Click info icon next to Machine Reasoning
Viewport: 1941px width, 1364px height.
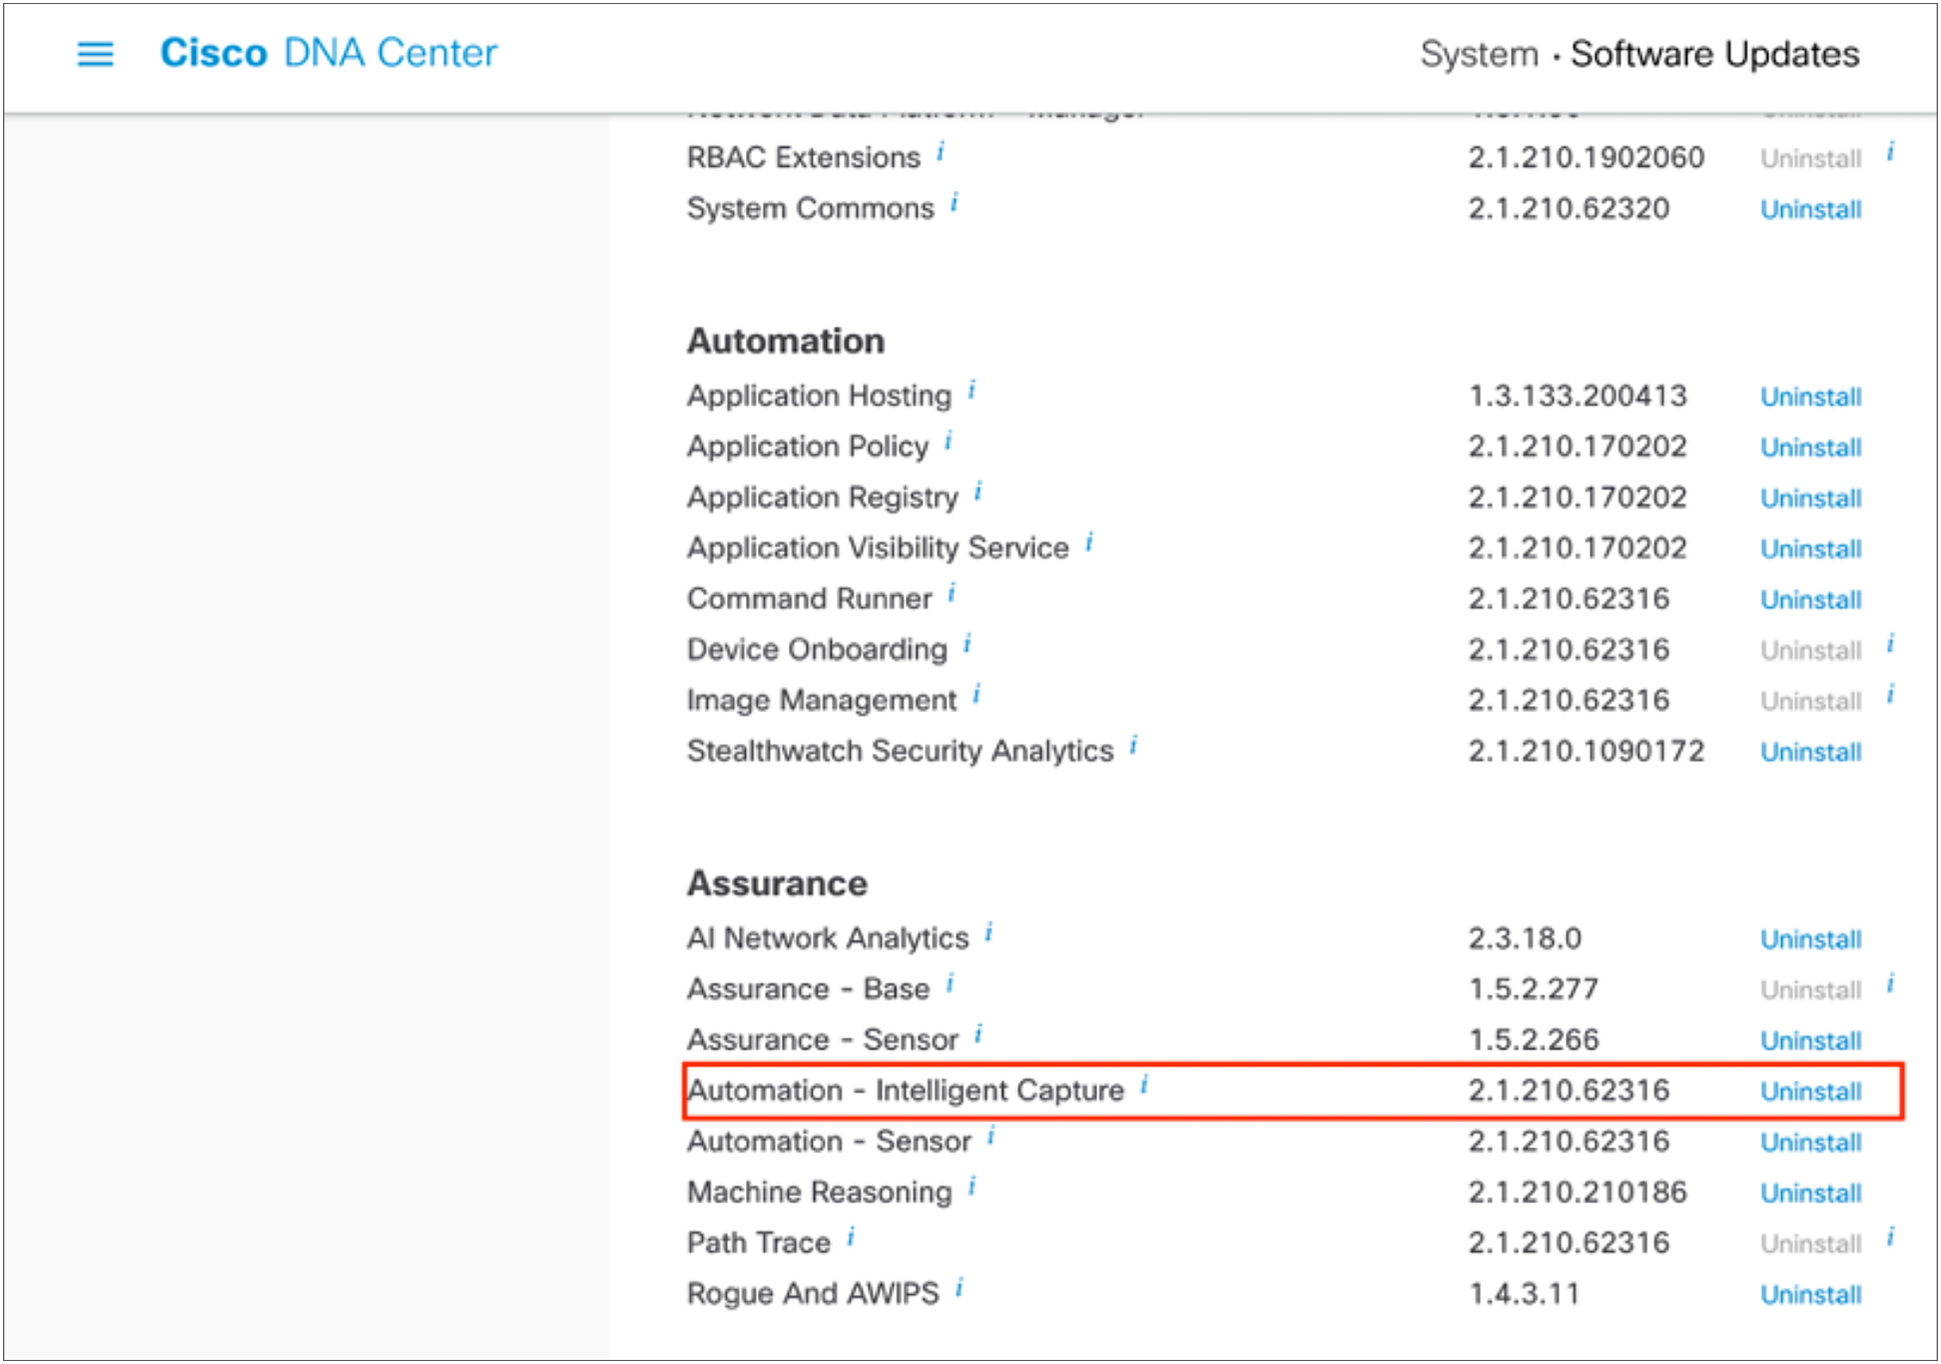[x=971, y=1187]
